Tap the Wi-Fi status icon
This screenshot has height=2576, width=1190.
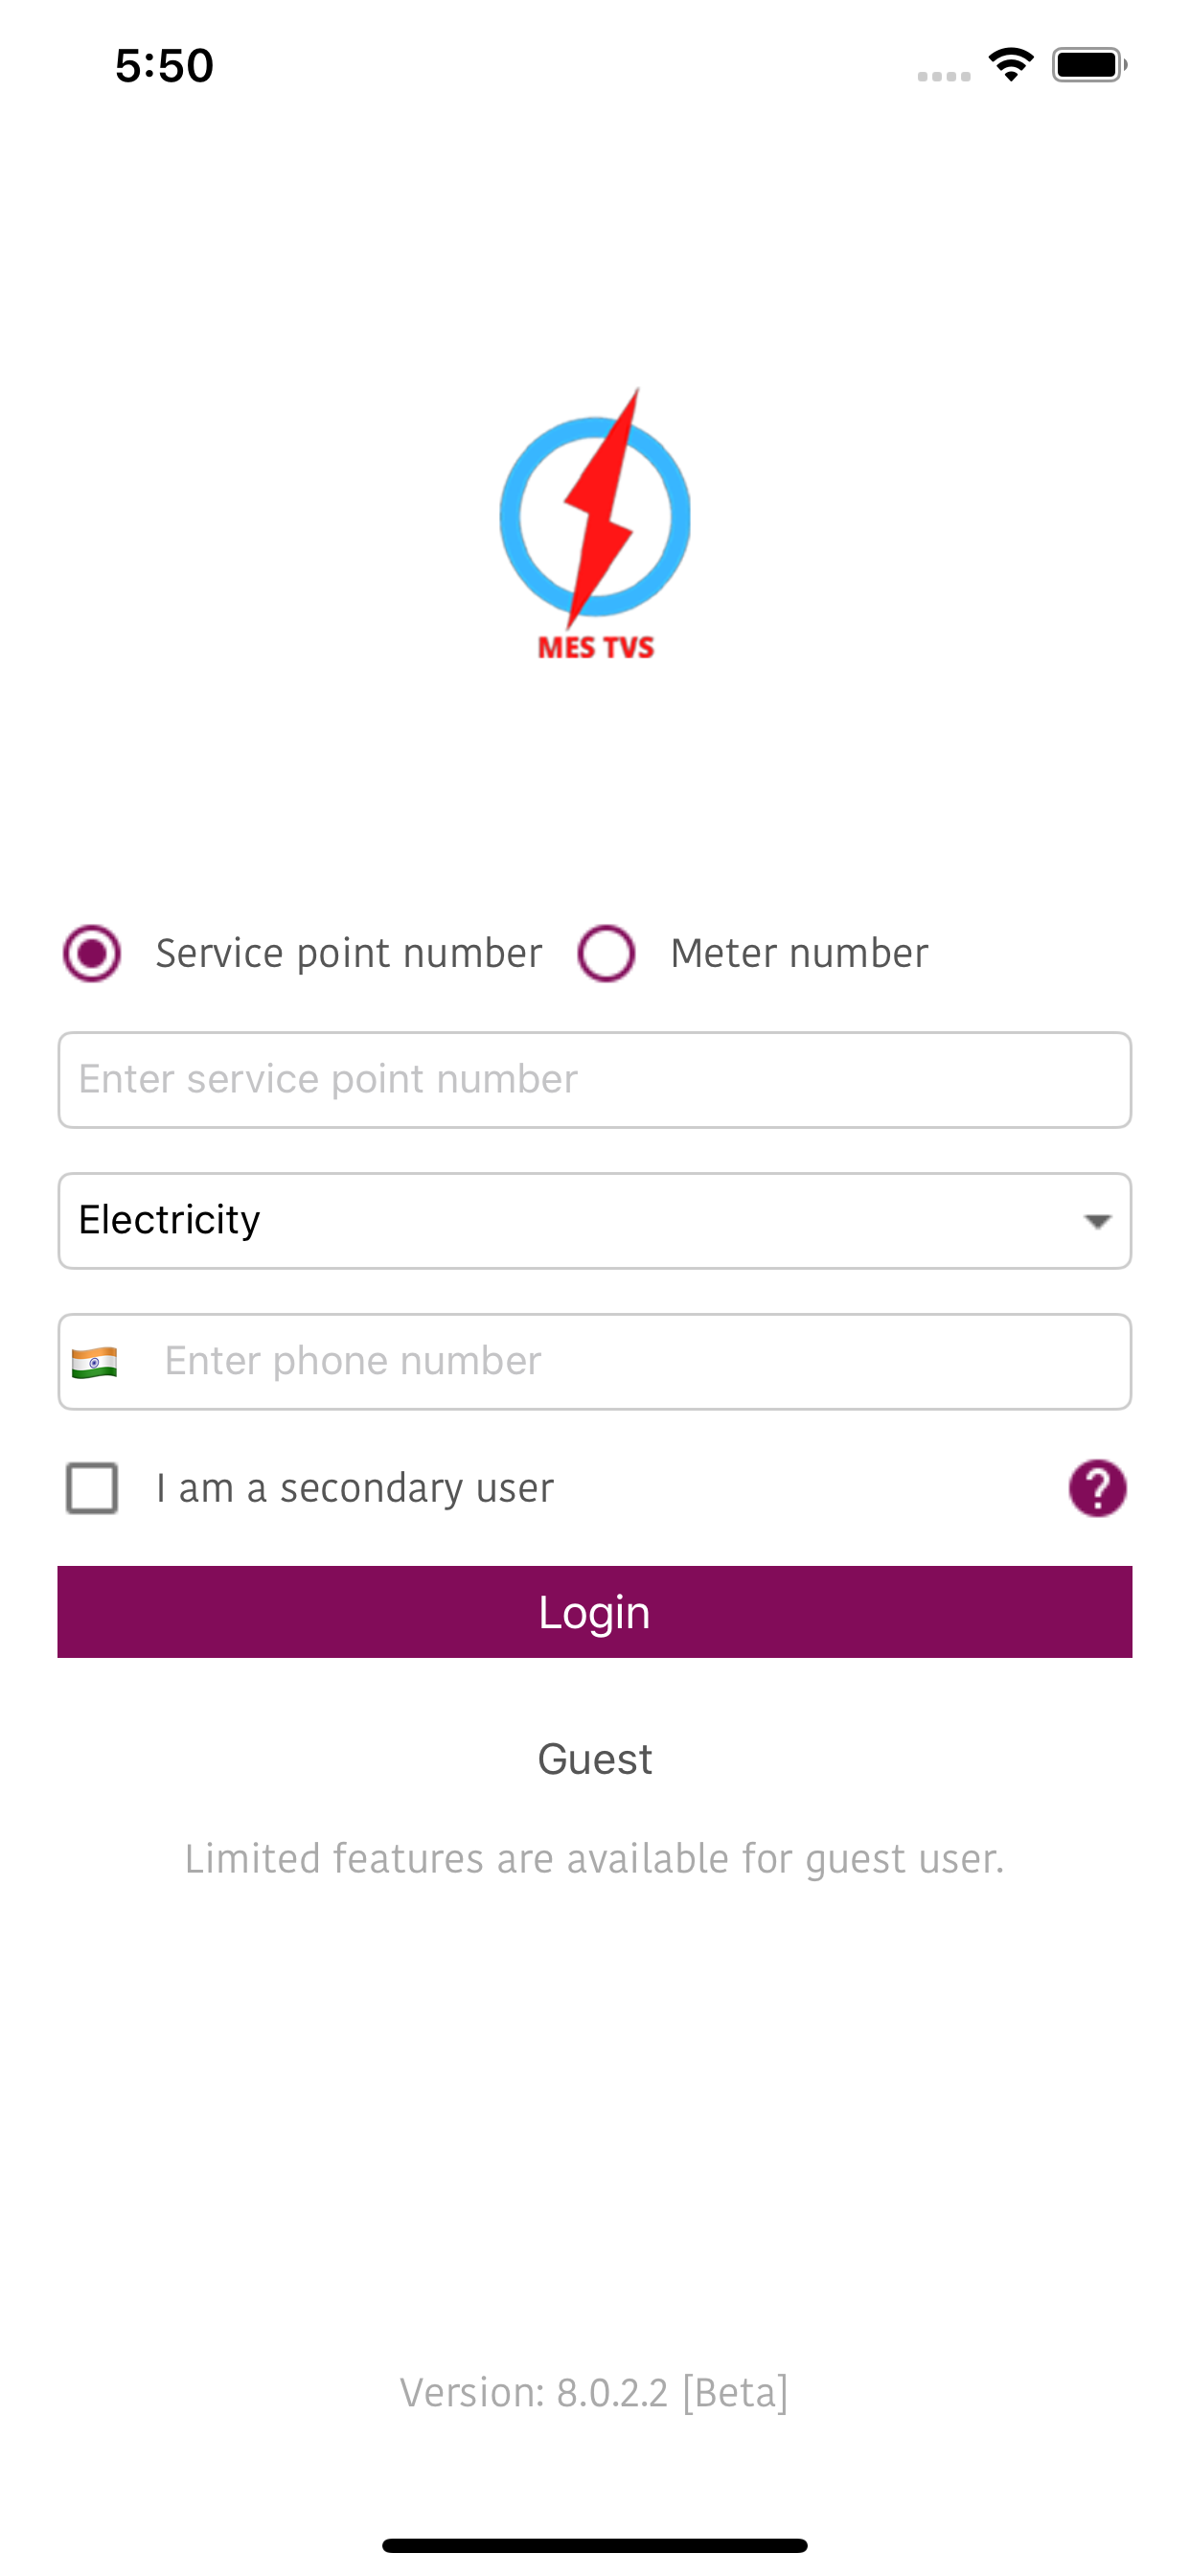click(1011, 65)
